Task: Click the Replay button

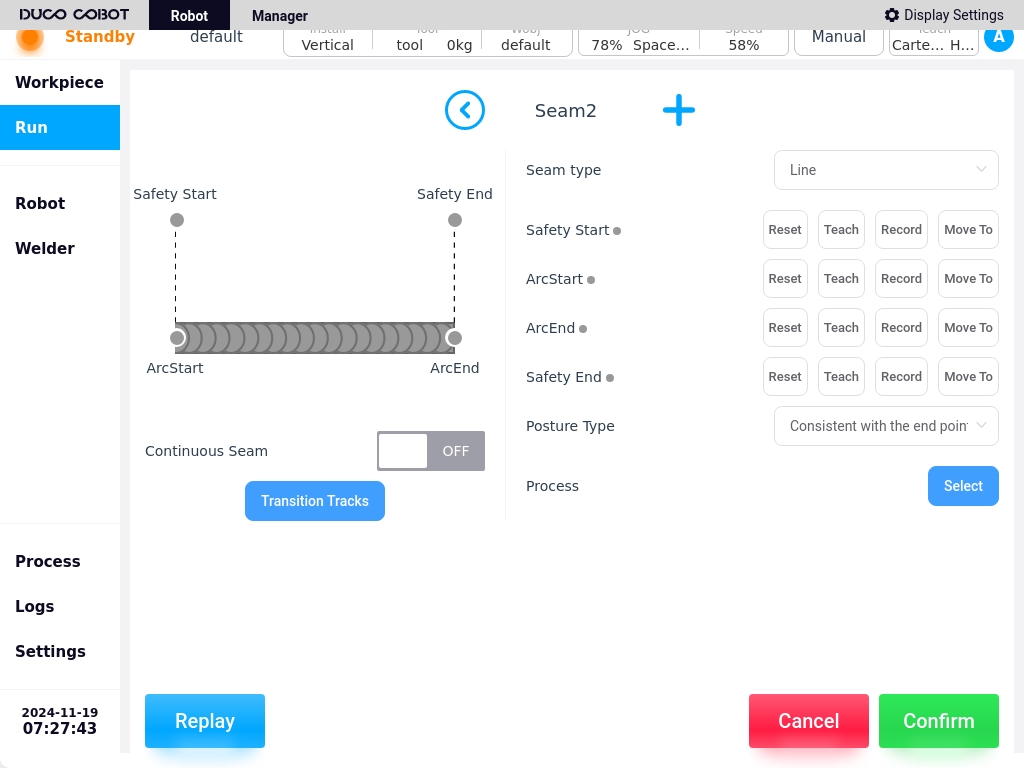Action: point(205,721)
